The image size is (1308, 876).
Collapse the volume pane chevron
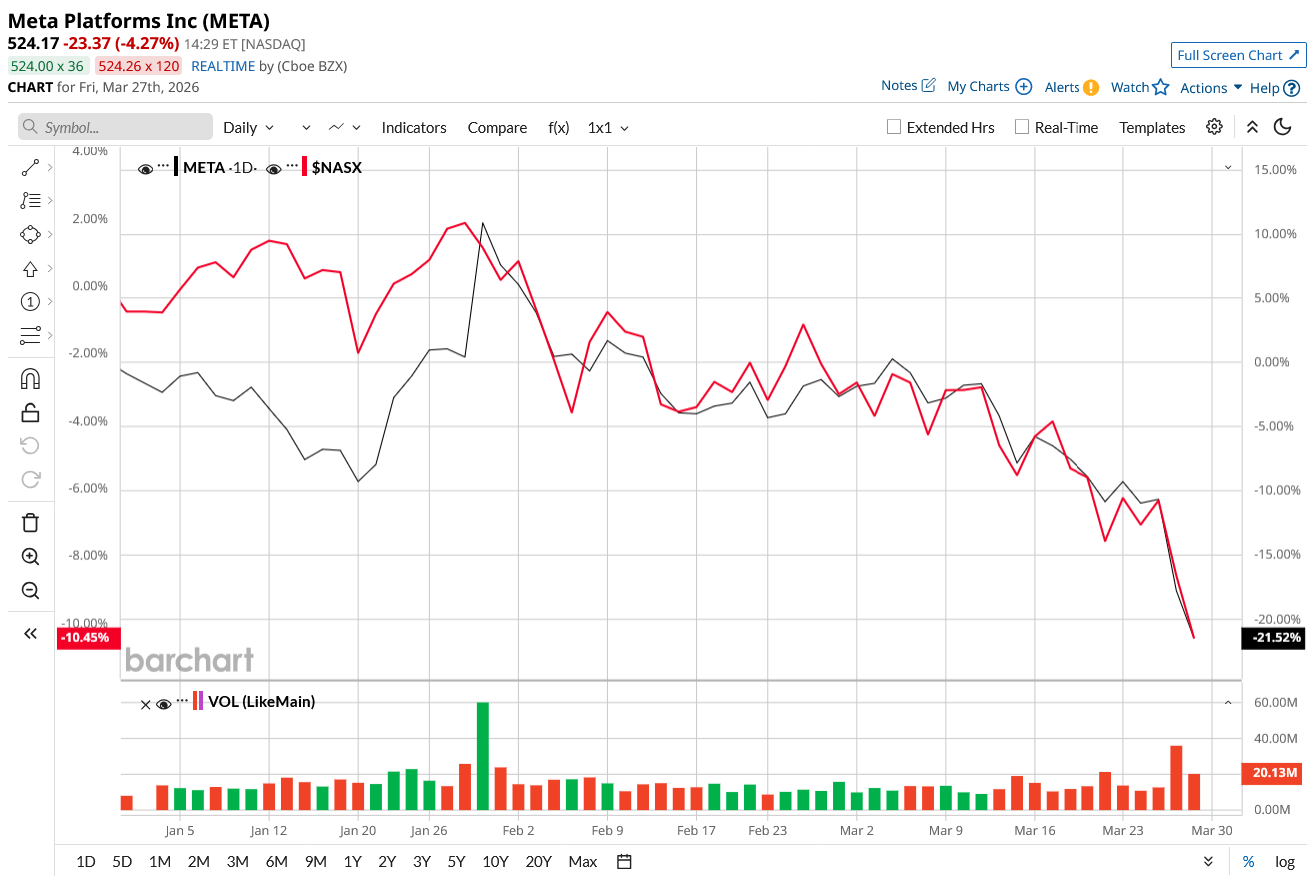tap(1228, 702)
